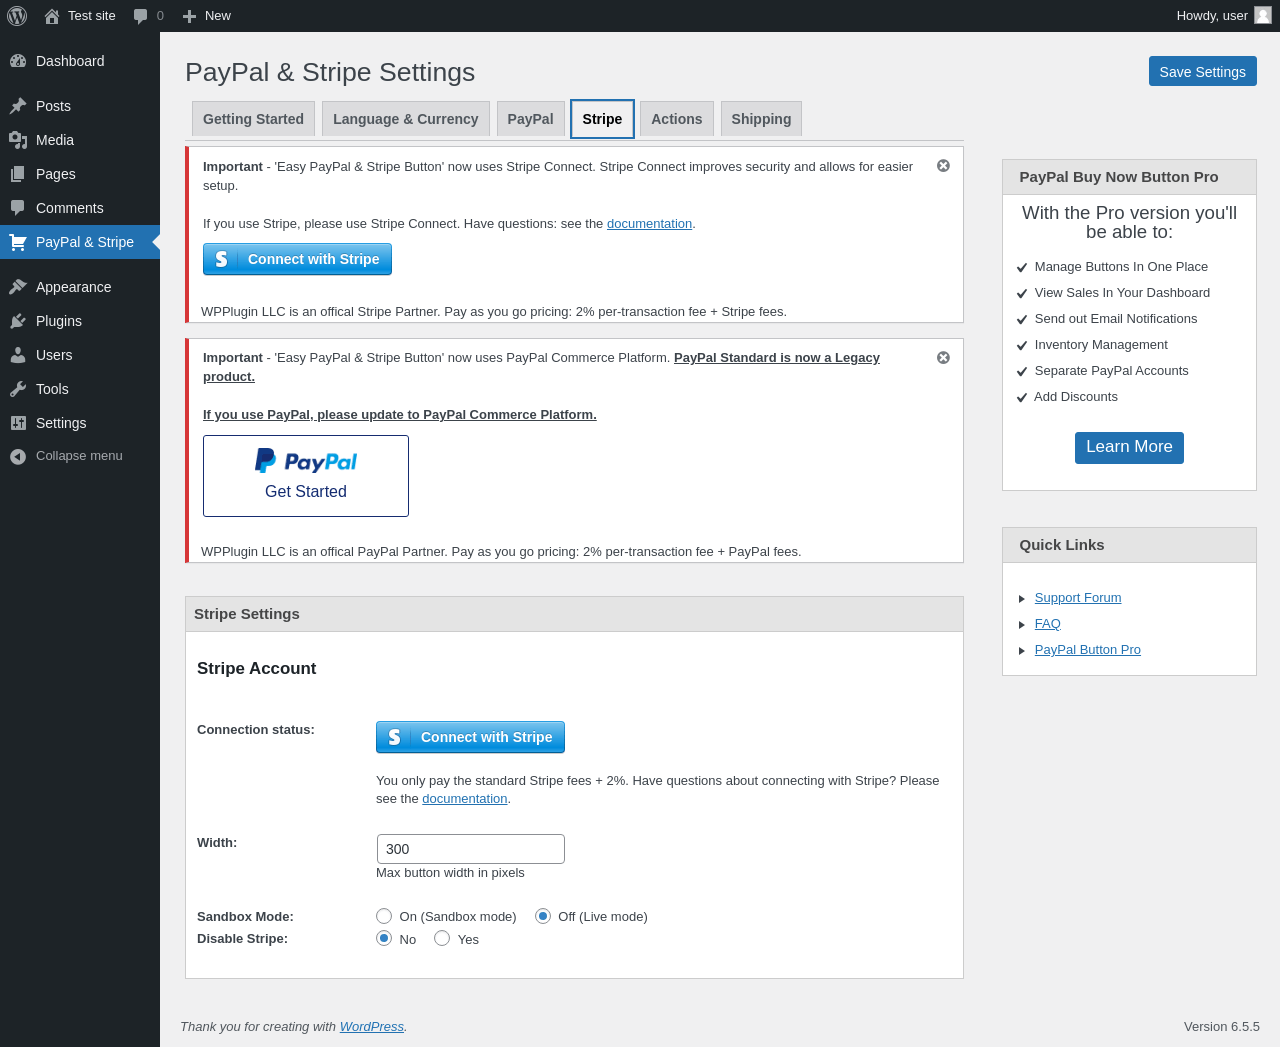
Task: Dismiss the PayPal Commerce Platform notice
Action: (943, 358)
